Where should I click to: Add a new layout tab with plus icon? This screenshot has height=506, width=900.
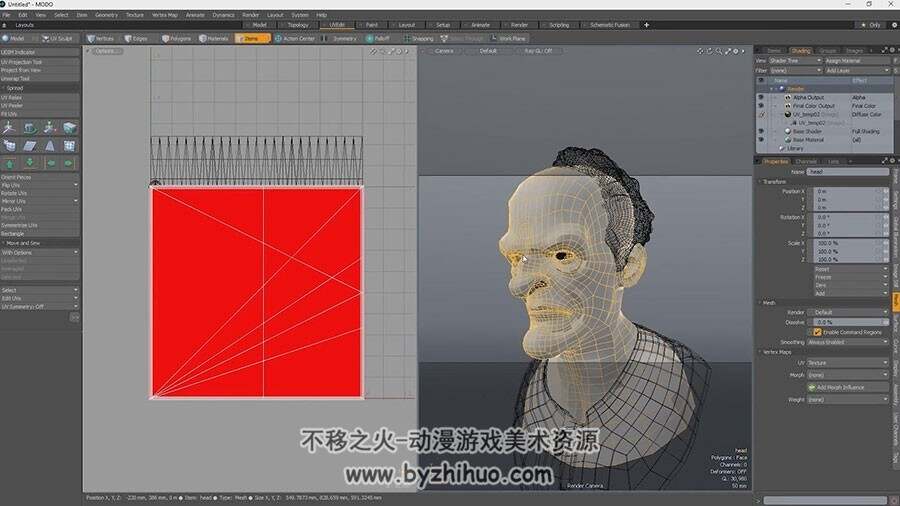point(646,25)
